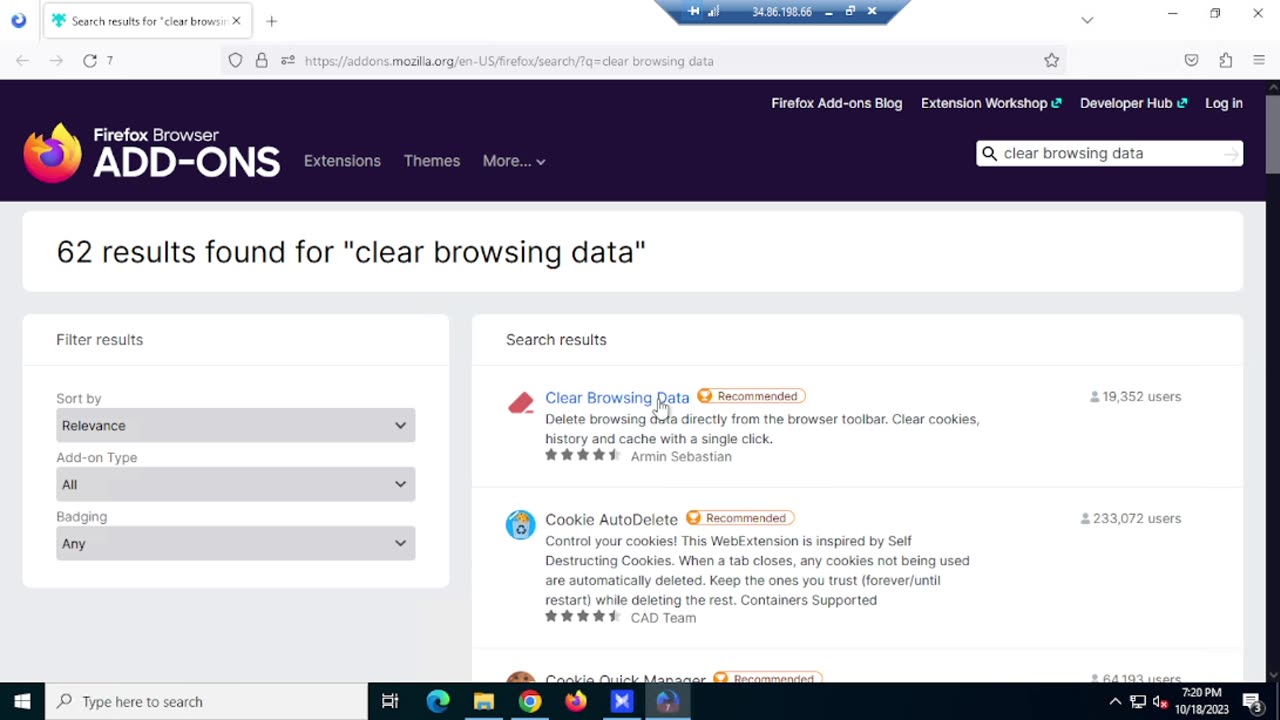Click author name "CAD Team"
This screenshot has height=720, width=1280.
[x=663, y=617]
